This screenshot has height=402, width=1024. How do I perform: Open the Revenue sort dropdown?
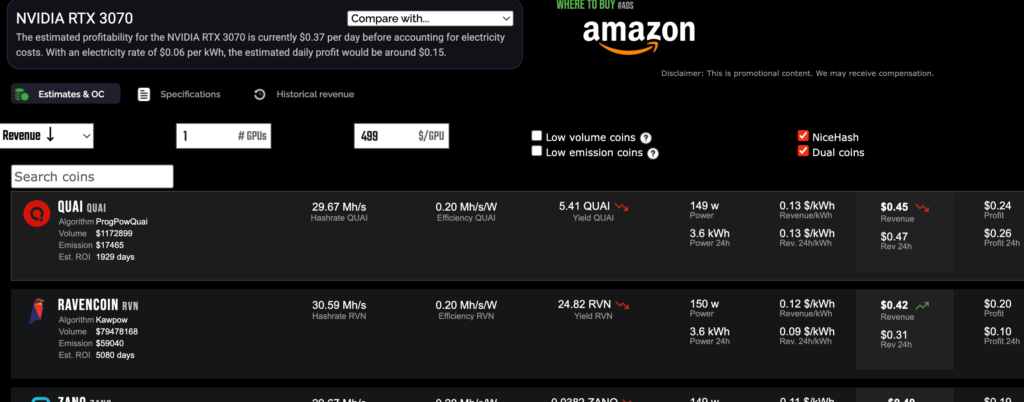click(x=47, y=136)
